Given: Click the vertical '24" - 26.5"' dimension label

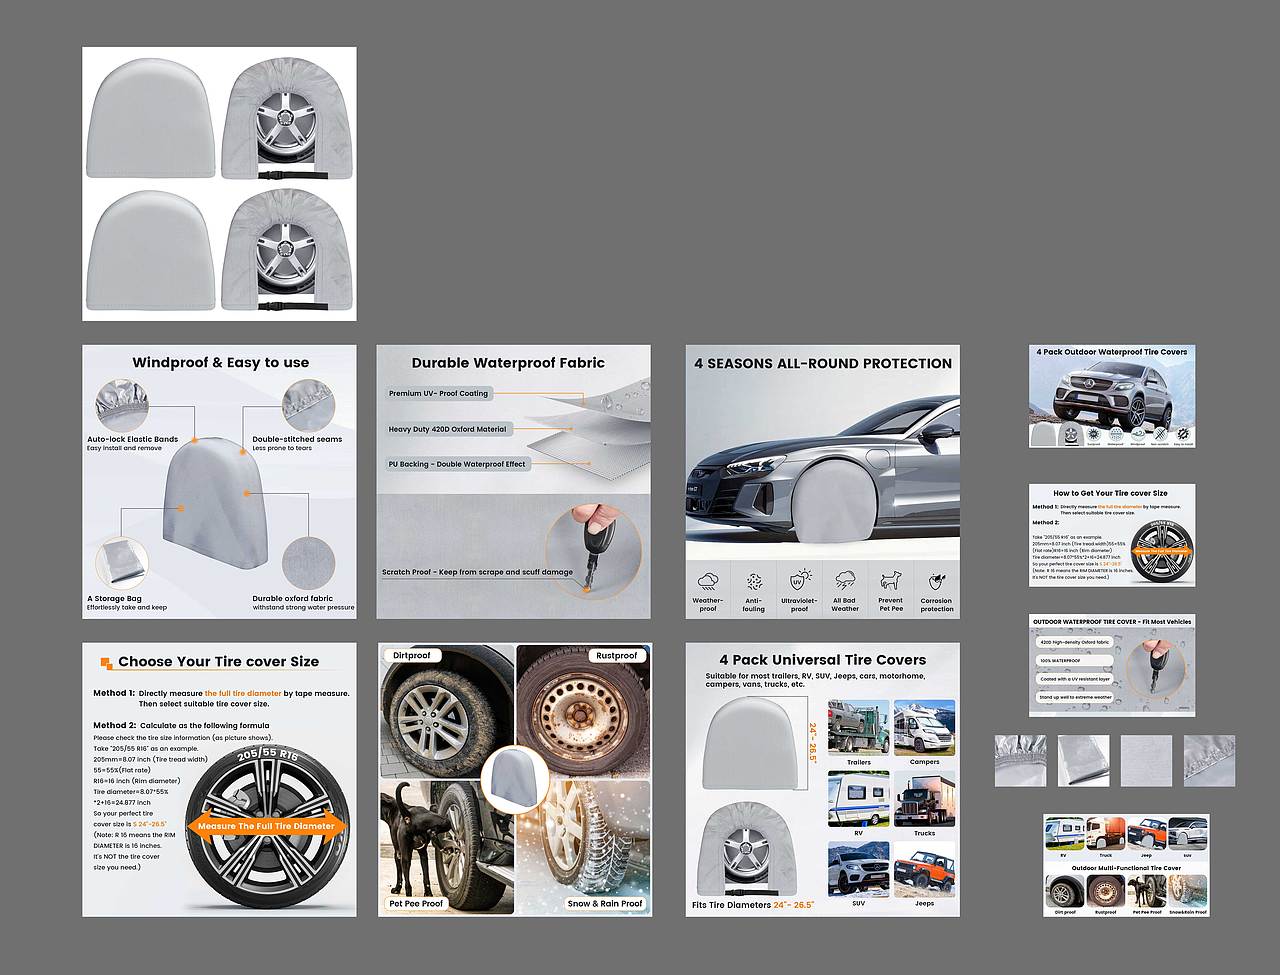Looking at the screenshot, I should point(812,743).
